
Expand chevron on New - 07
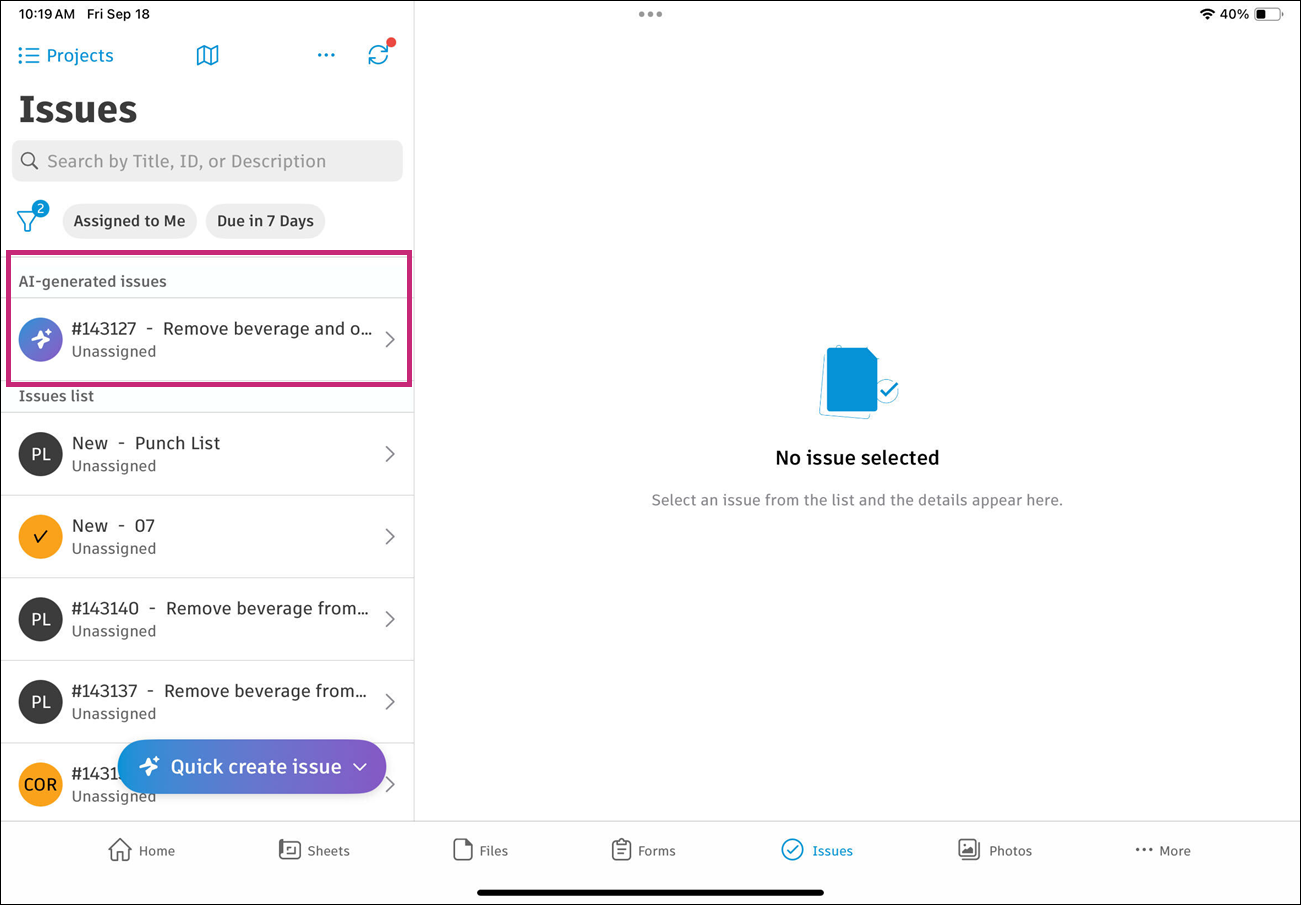coord(390,537)
